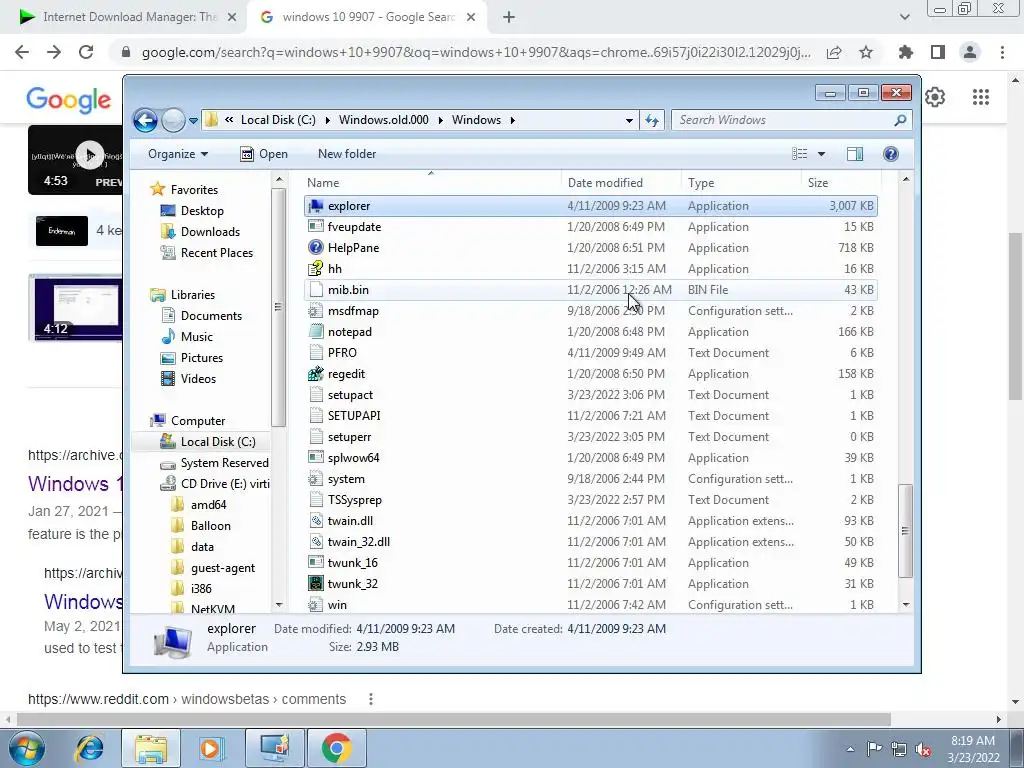Select Local Disk (C:) in navigation pane
Screen dimensions: 1024x768
tap(217, 442)
